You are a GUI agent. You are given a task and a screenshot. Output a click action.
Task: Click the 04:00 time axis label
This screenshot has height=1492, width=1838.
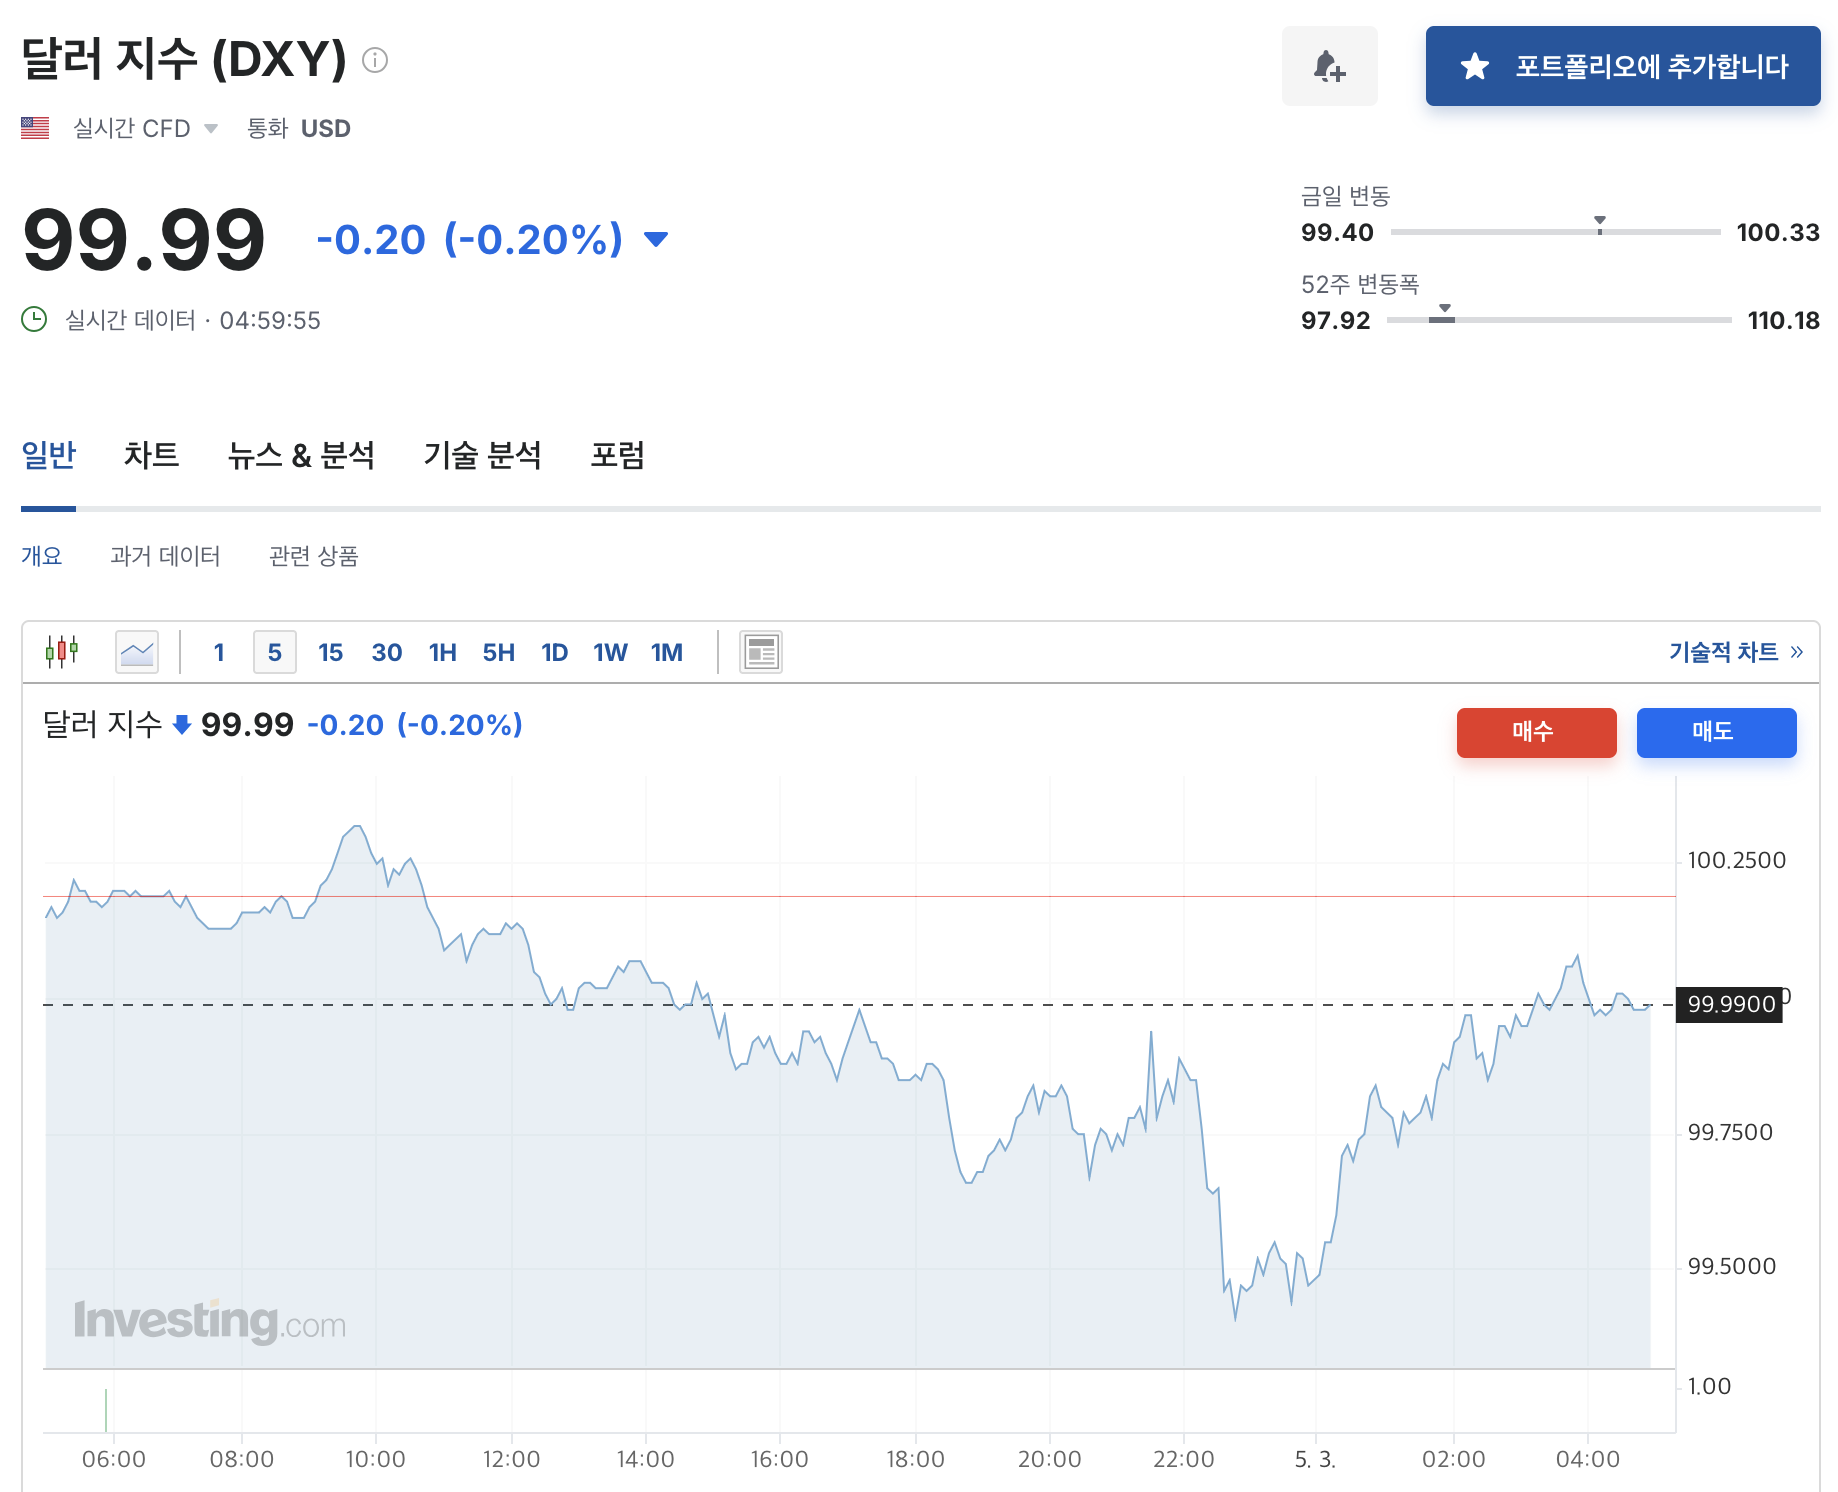pos(1588,1459)
